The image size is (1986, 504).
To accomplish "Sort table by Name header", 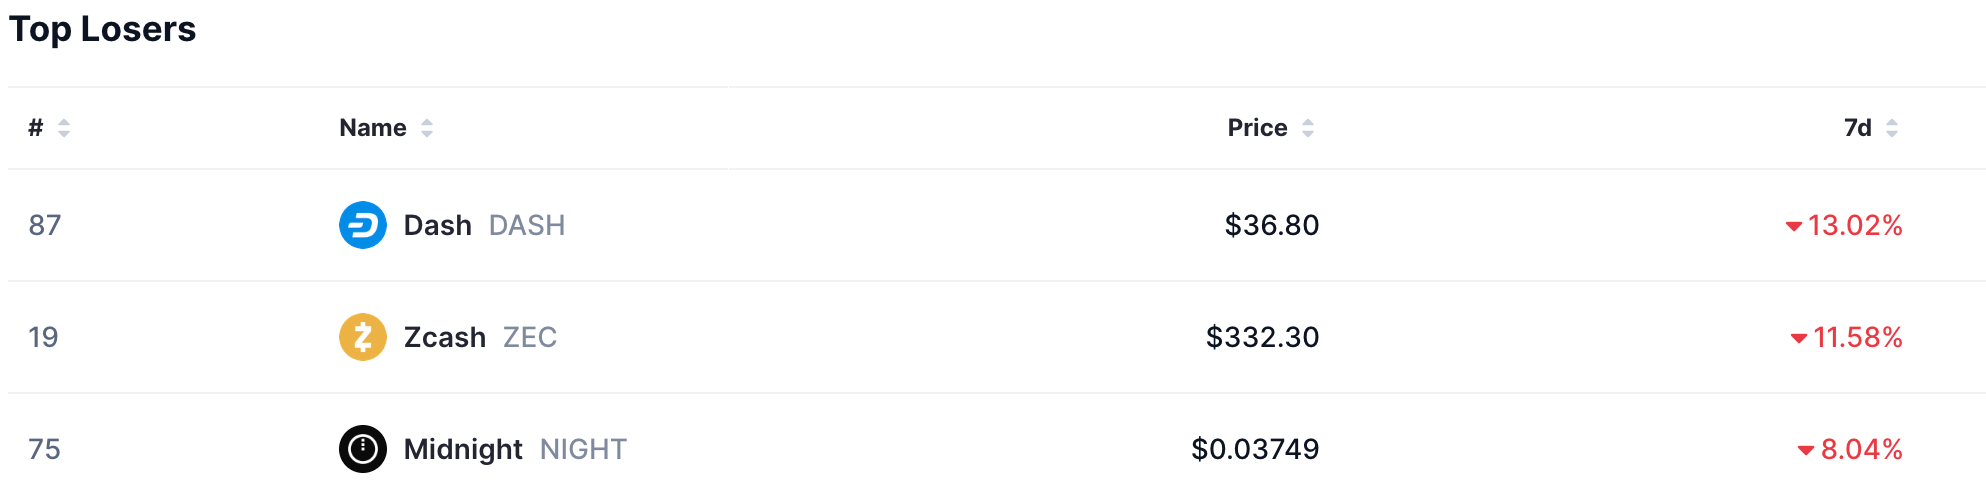I will click(x=373, y=128).
